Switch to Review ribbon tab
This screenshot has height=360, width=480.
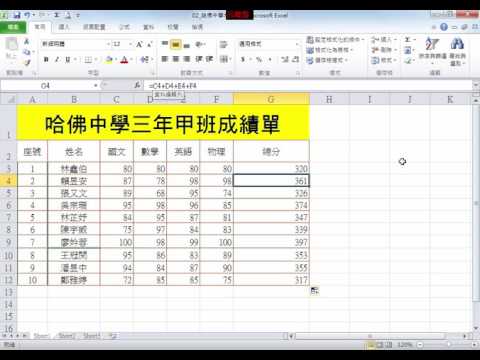click(x=173, y=27)
